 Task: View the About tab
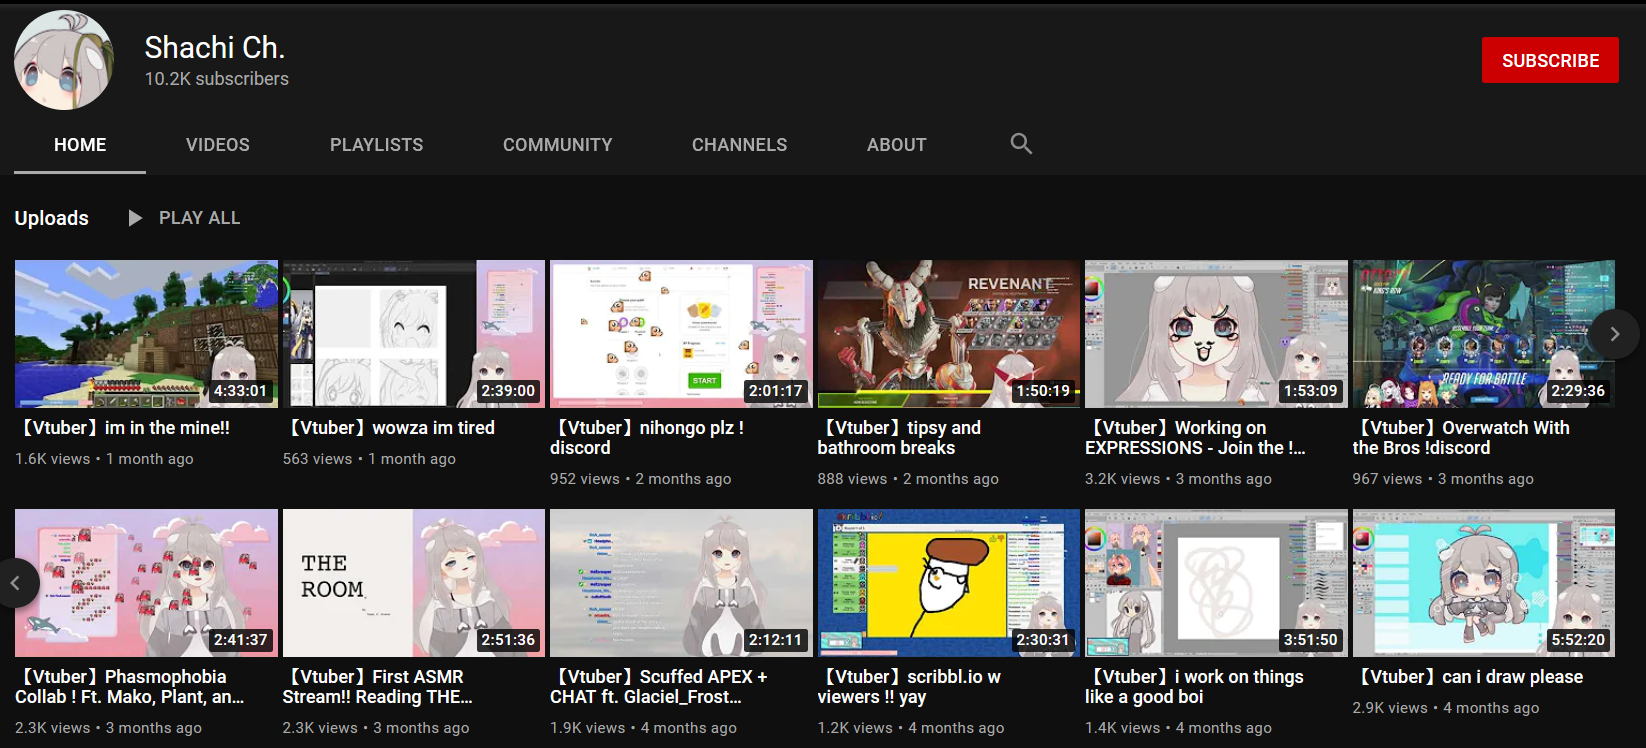[896, 145]
